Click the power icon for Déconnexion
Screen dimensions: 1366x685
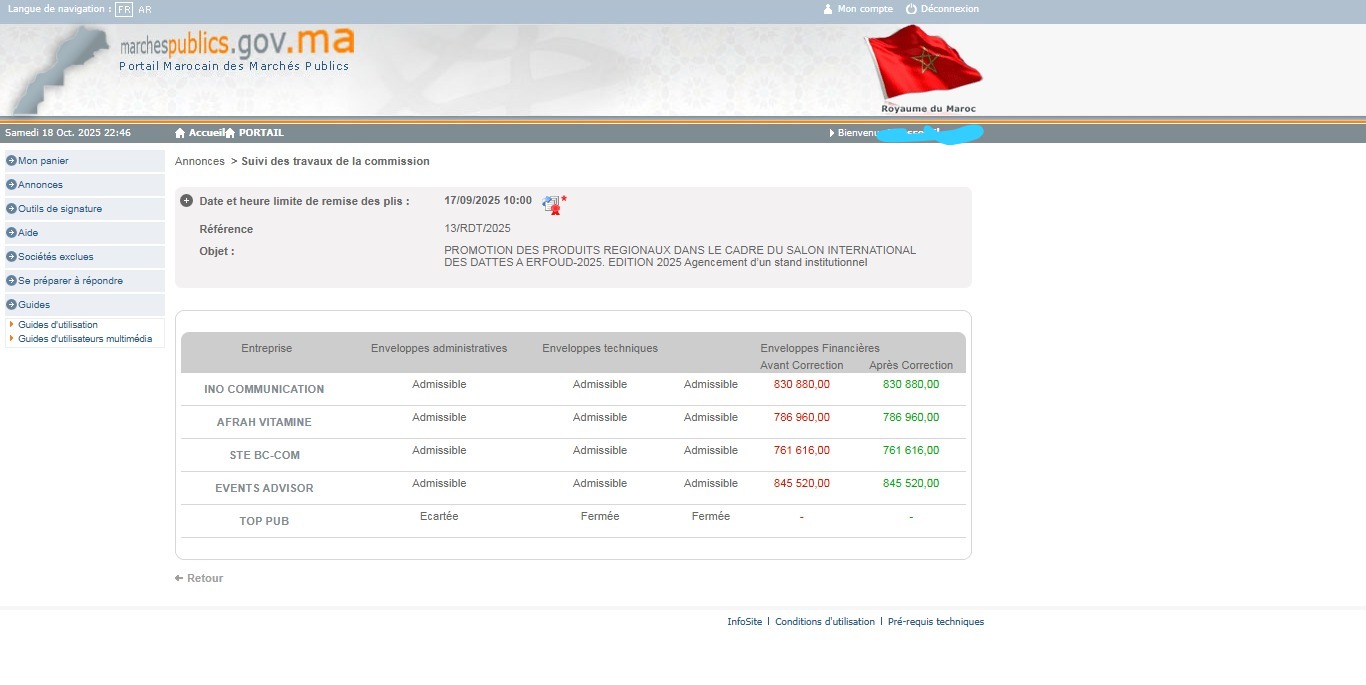[x=911, y=9]
